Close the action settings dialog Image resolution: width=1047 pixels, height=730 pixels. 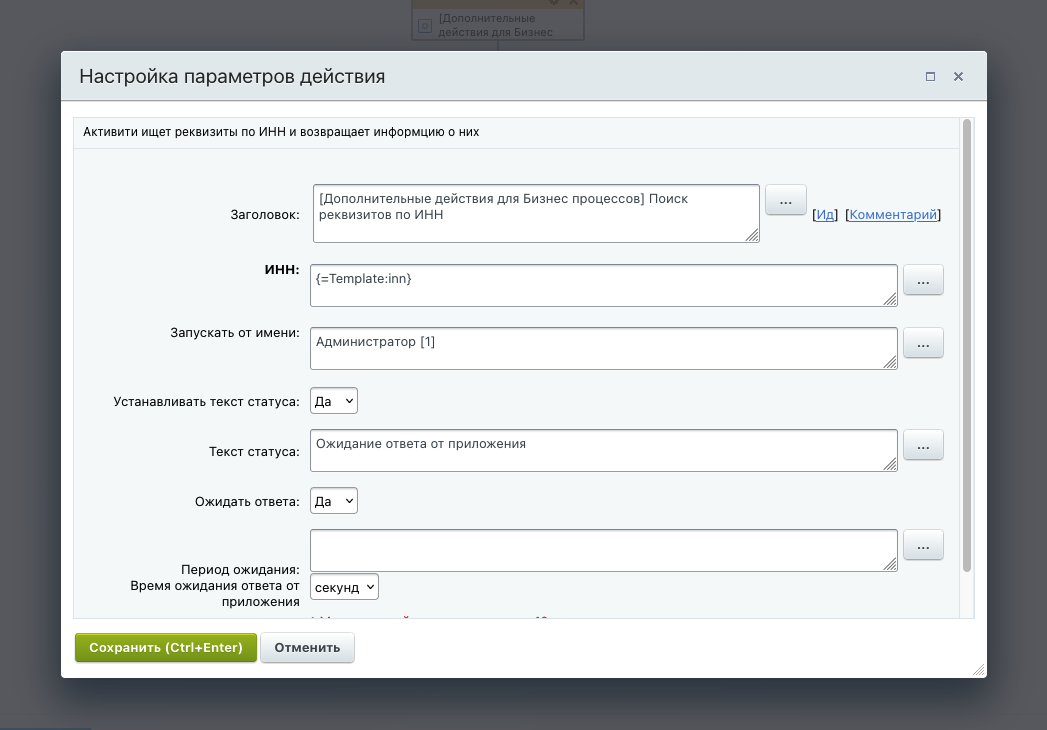click(x=958, y=77)
